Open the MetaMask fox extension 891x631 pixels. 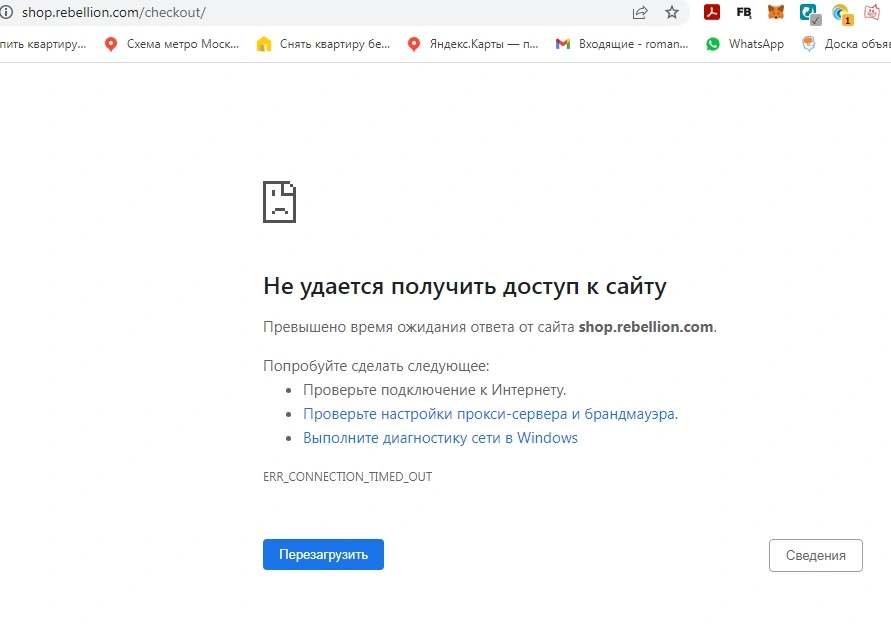(x=776, y=12)
